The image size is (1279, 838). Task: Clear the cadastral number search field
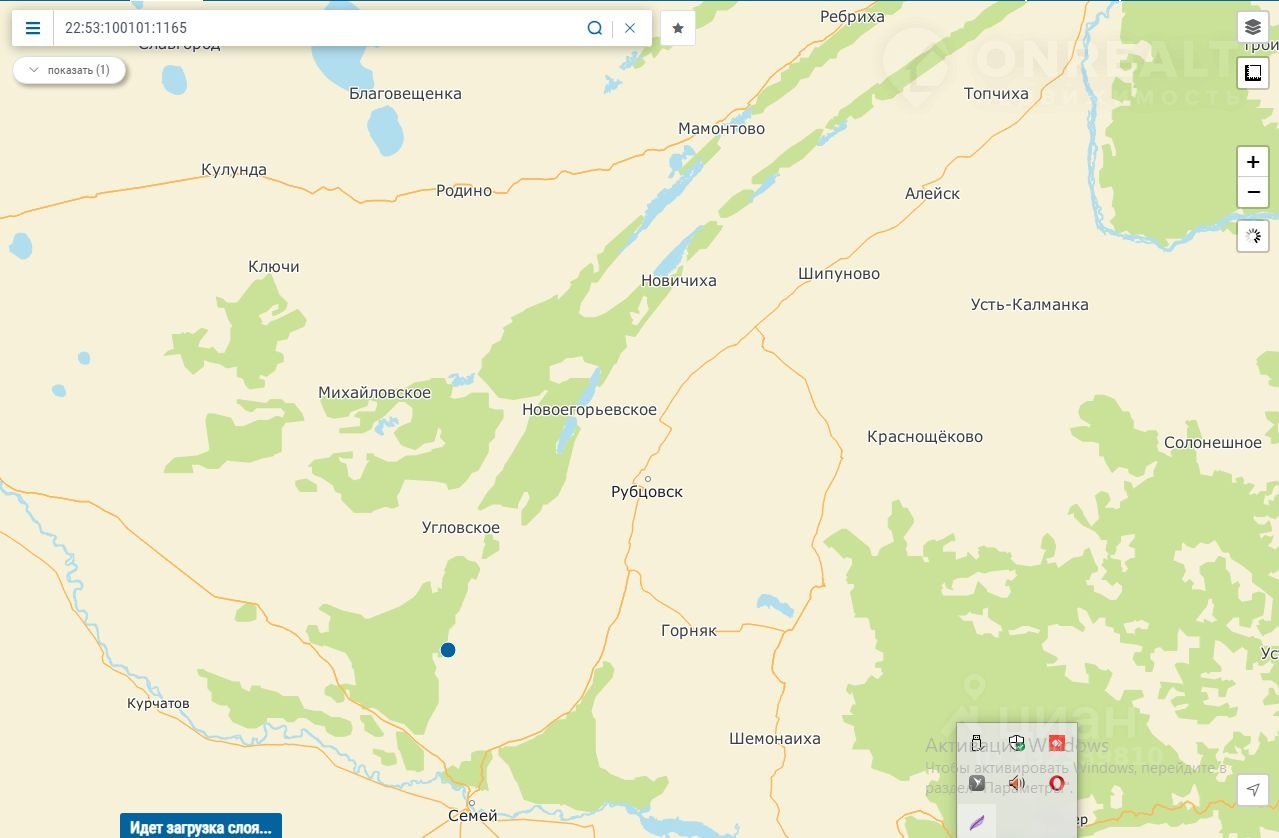tap(630, 28)
